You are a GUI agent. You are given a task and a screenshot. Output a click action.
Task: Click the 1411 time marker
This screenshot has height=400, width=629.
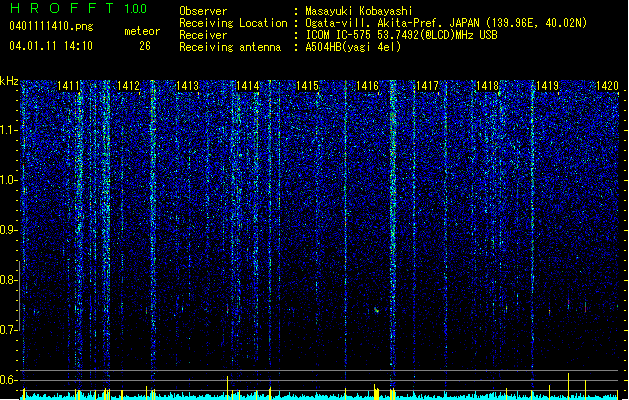point(68,86)
